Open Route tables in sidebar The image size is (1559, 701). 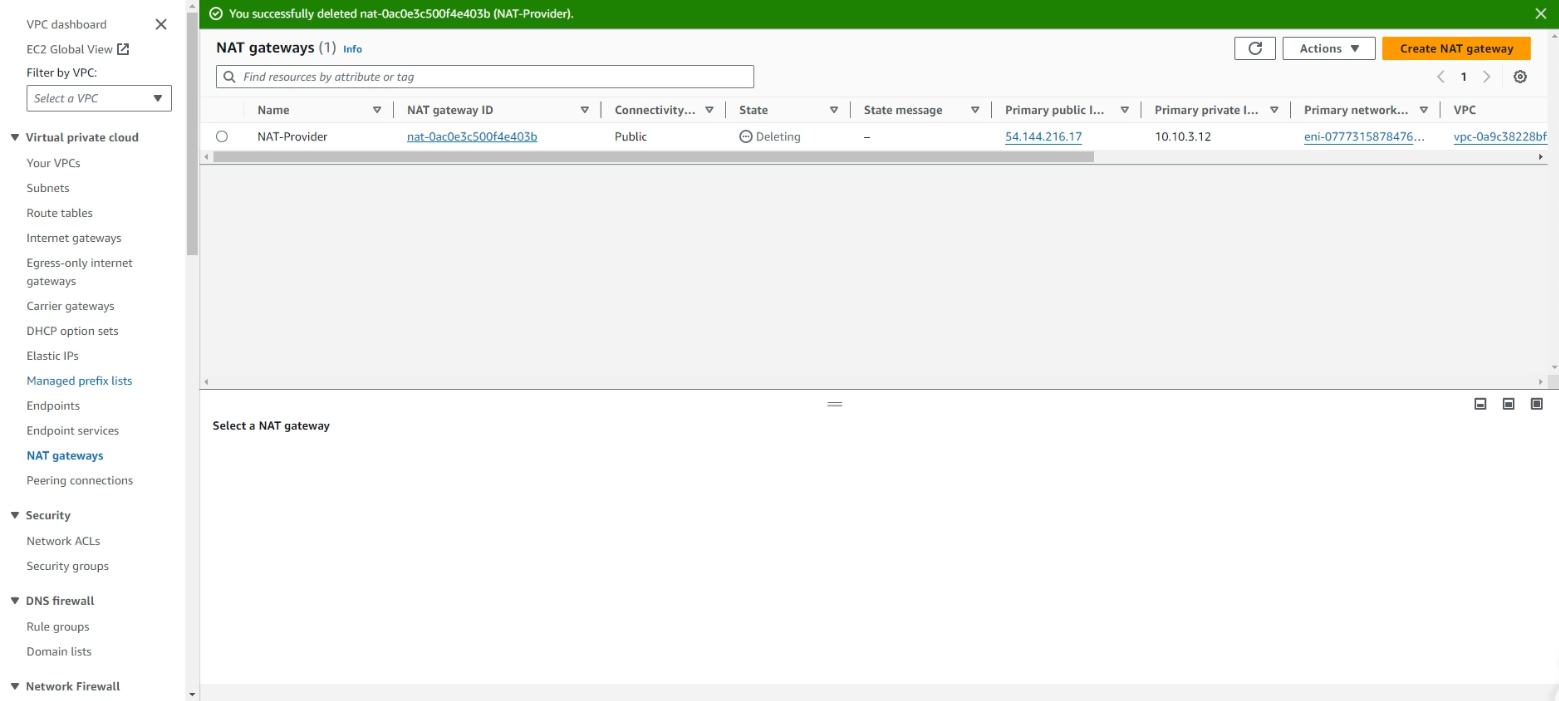[59, 213]
